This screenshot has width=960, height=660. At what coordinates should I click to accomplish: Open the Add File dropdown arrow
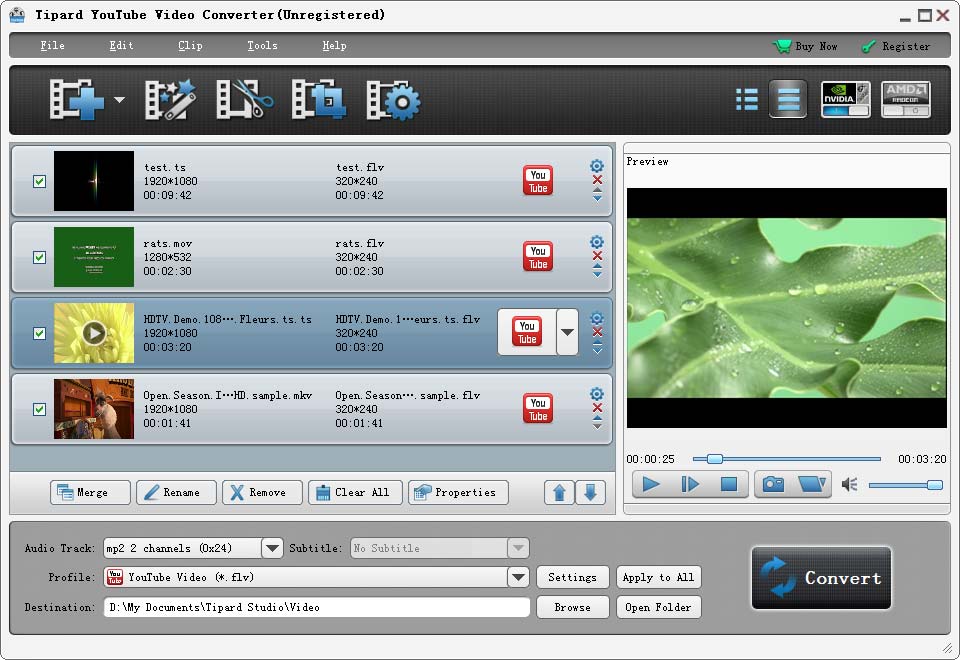(x=119, y=100)
